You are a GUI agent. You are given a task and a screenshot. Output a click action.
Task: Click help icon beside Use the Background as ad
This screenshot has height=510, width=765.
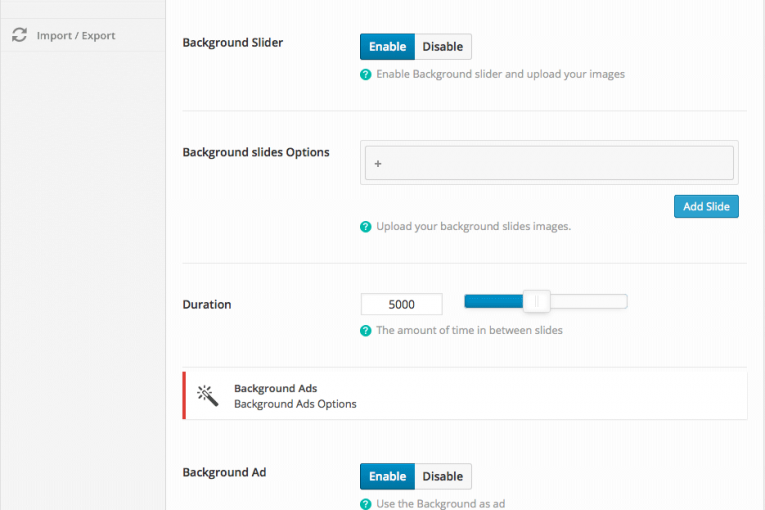(x=365, y=504)
